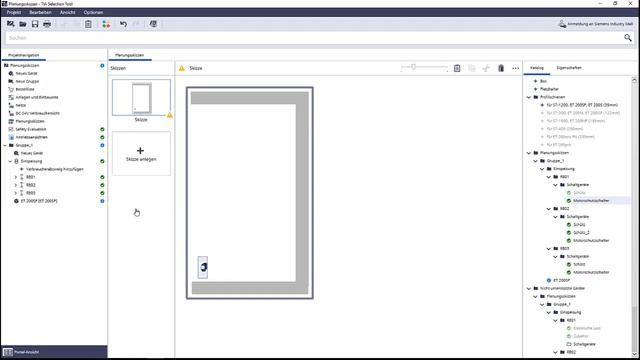Image resolution: width=640 pixels, height=360 pixels.
Task: Collapse the Profilschienen folder in the catalog
Action: coord(529,97)
